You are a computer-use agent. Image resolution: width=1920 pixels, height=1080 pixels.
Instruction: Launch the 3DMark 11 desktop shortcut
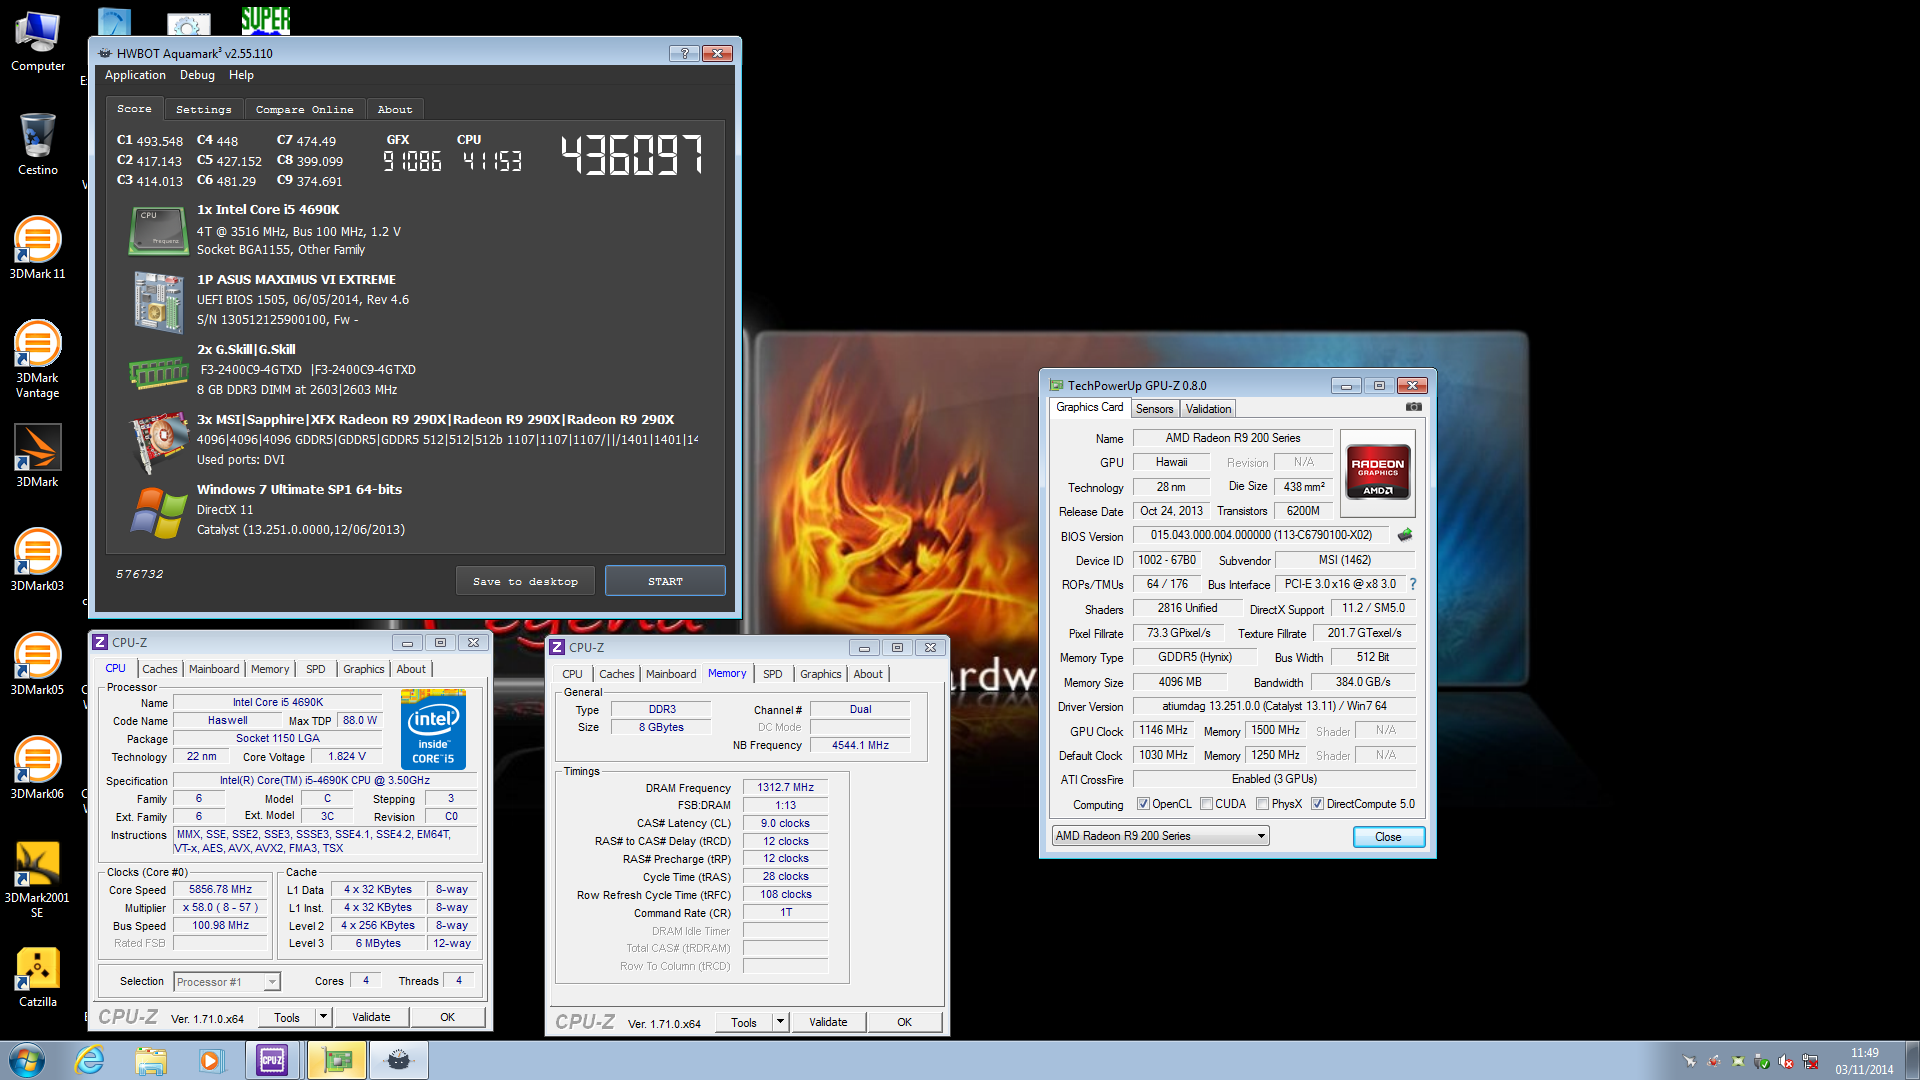click(x=37, y=248)
